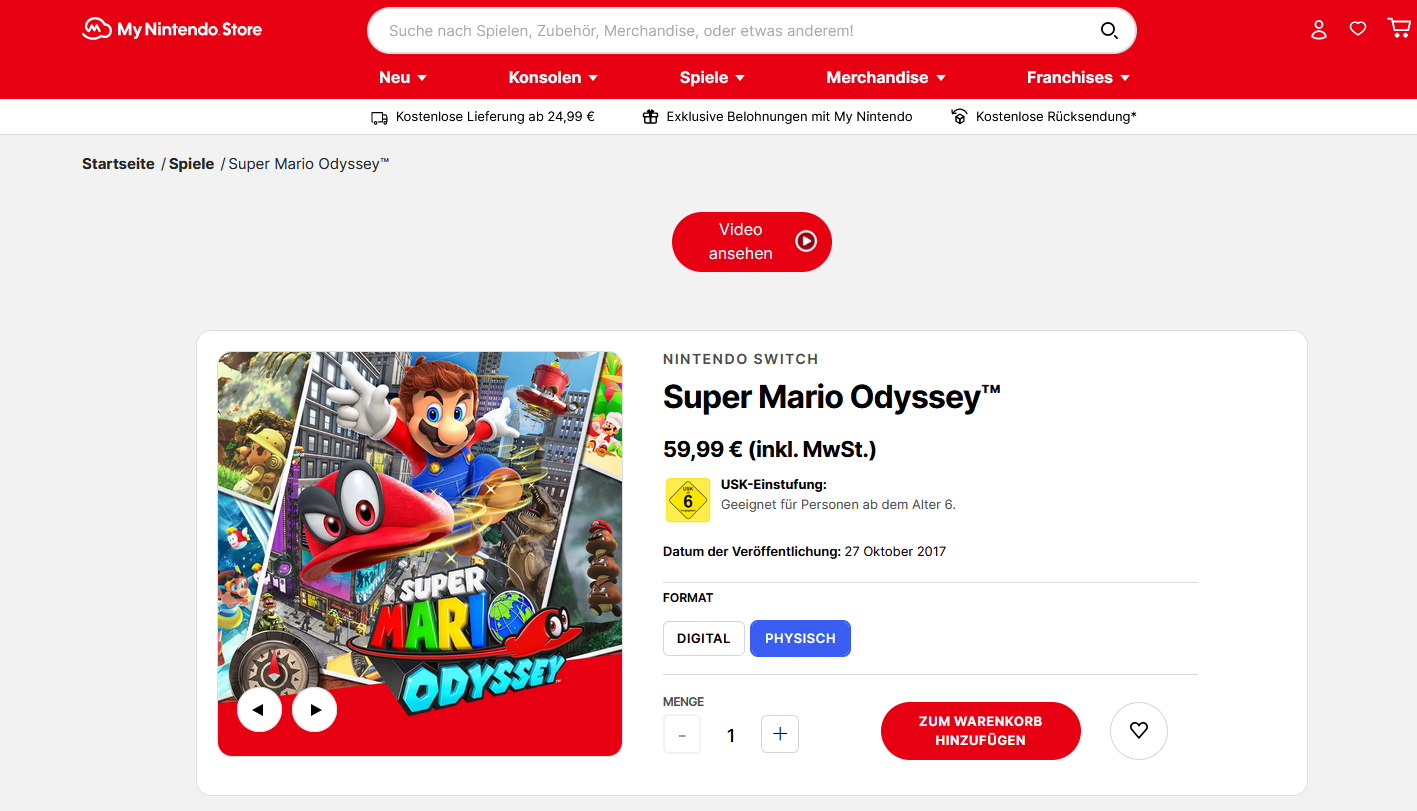Expand the Neu menu

coord(403,77)
